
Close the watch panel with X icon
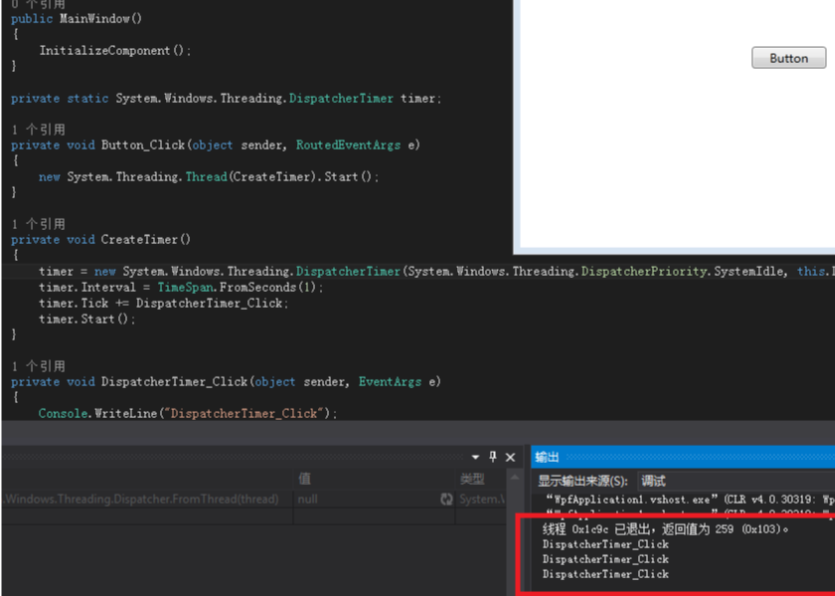point(510,458)
